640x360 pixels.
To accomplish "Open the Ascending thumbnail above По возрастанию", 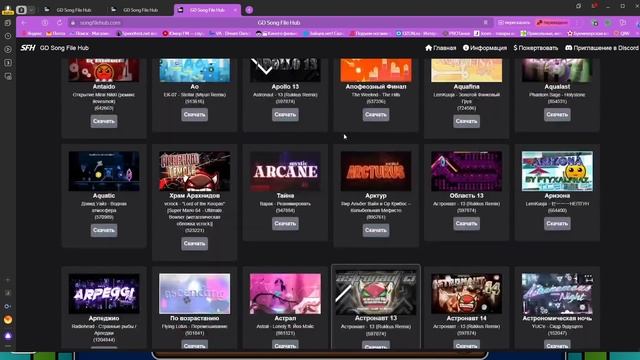I will tap(194, 293).
